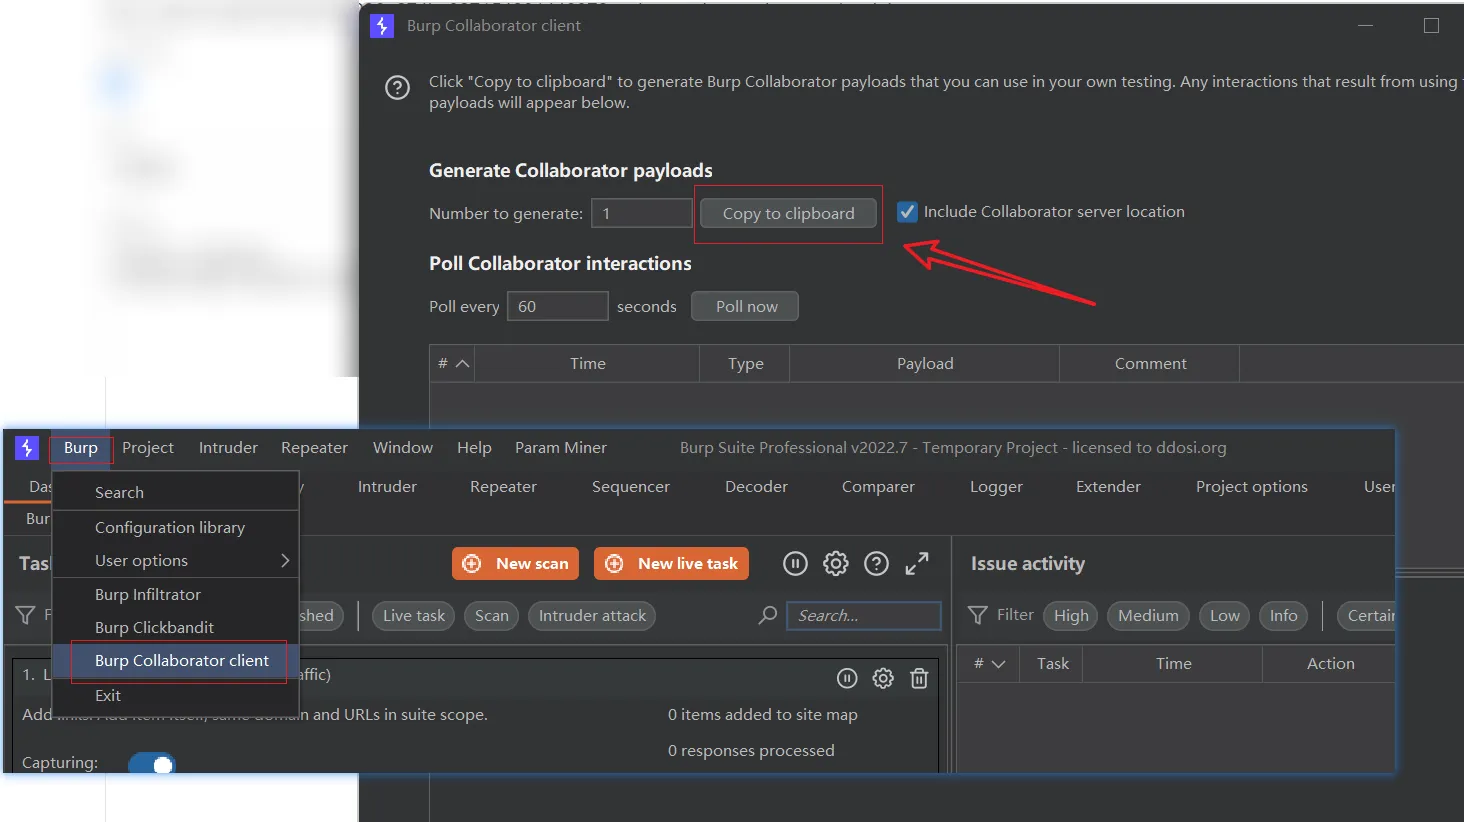Toggle the Capturing switch
The width and height of the screenshot is (1464, 822).
point(152,764)
